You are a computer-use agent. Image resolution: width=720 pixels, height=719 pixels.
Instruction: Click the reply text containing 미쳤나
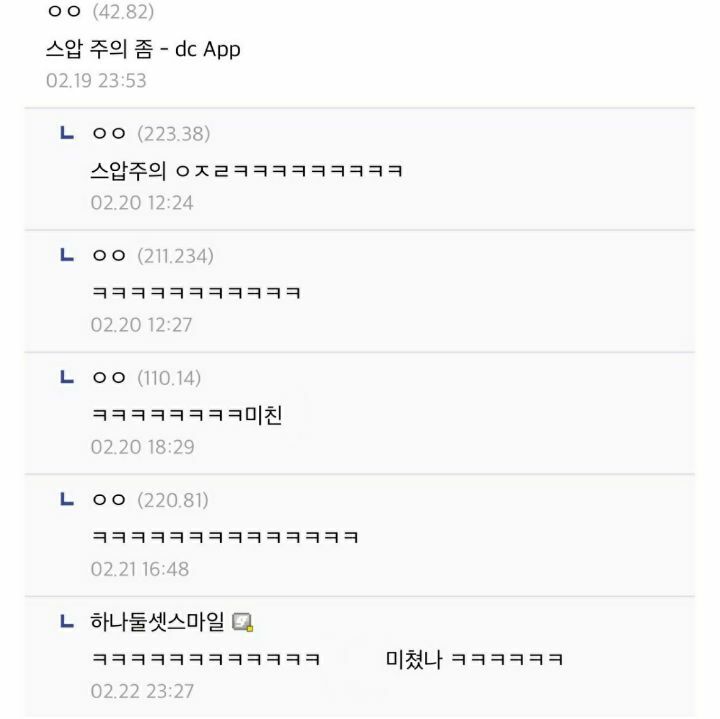pos(327,659)
